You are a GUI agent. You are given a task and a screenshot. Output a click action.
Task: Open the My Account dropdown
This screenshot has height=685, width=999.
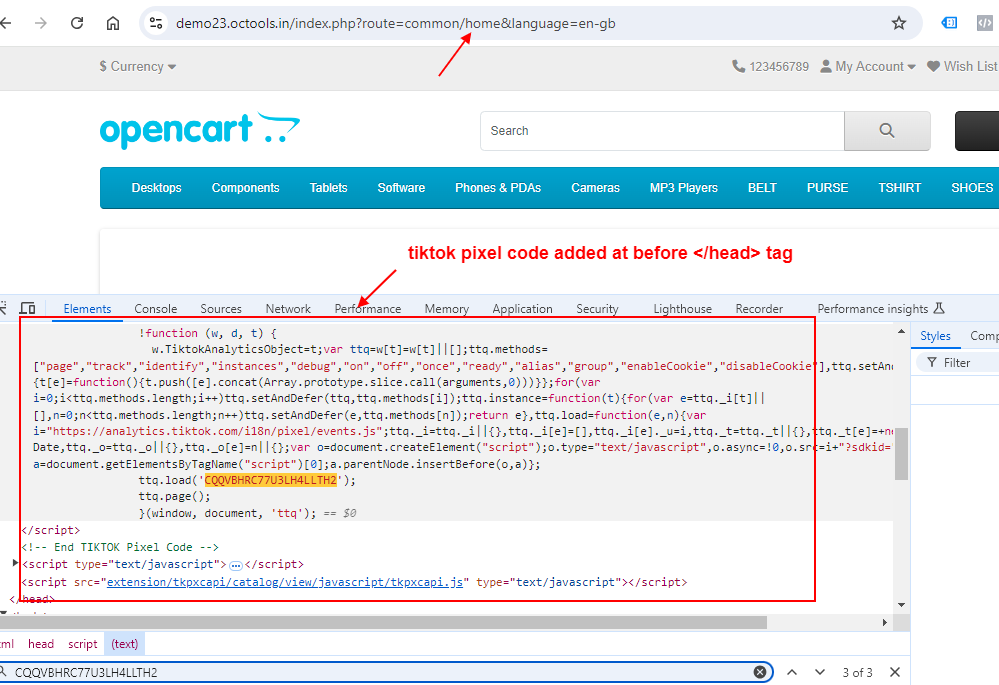(868, 66)
